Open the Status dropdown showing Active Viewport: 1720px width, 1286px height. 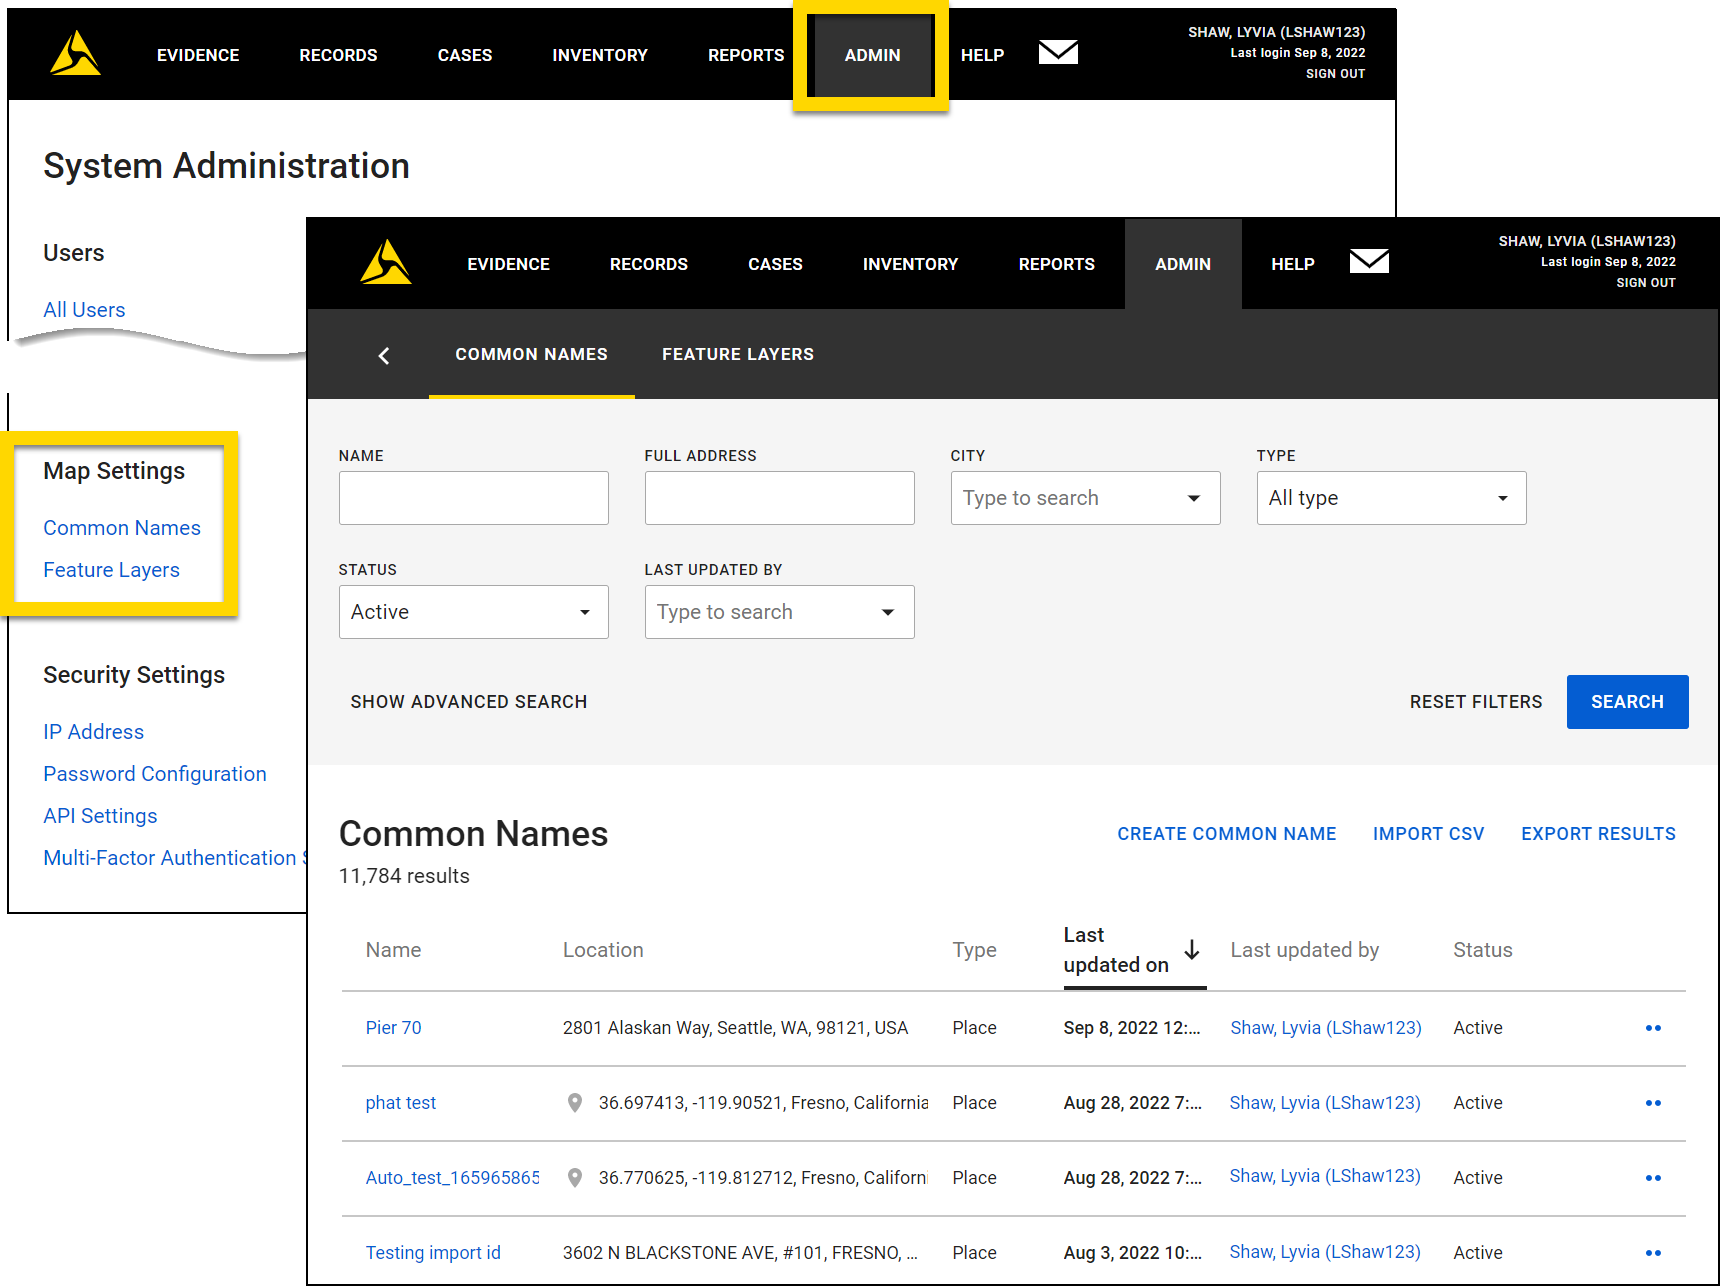[473, 611]
